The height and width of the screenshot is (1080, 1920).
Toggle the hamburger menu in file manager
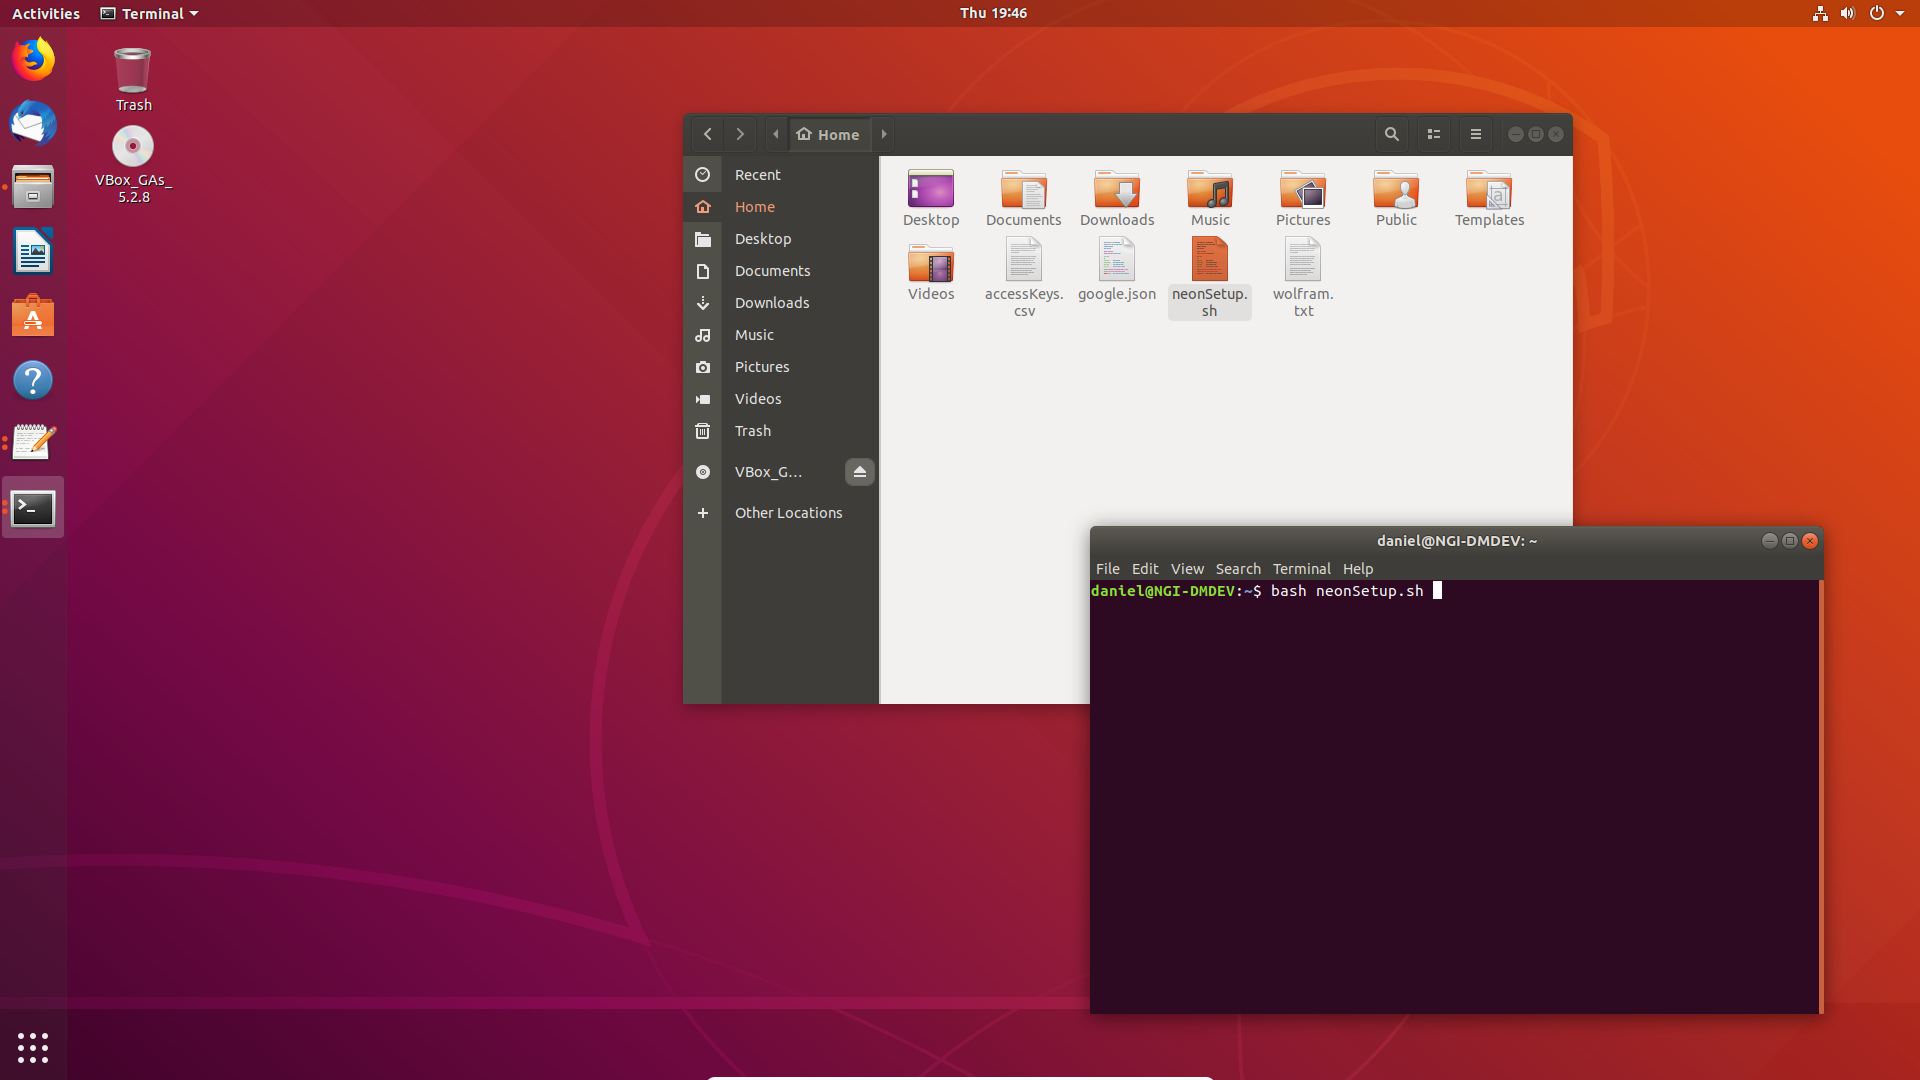pyautogui.click(x=1476, y=133)
